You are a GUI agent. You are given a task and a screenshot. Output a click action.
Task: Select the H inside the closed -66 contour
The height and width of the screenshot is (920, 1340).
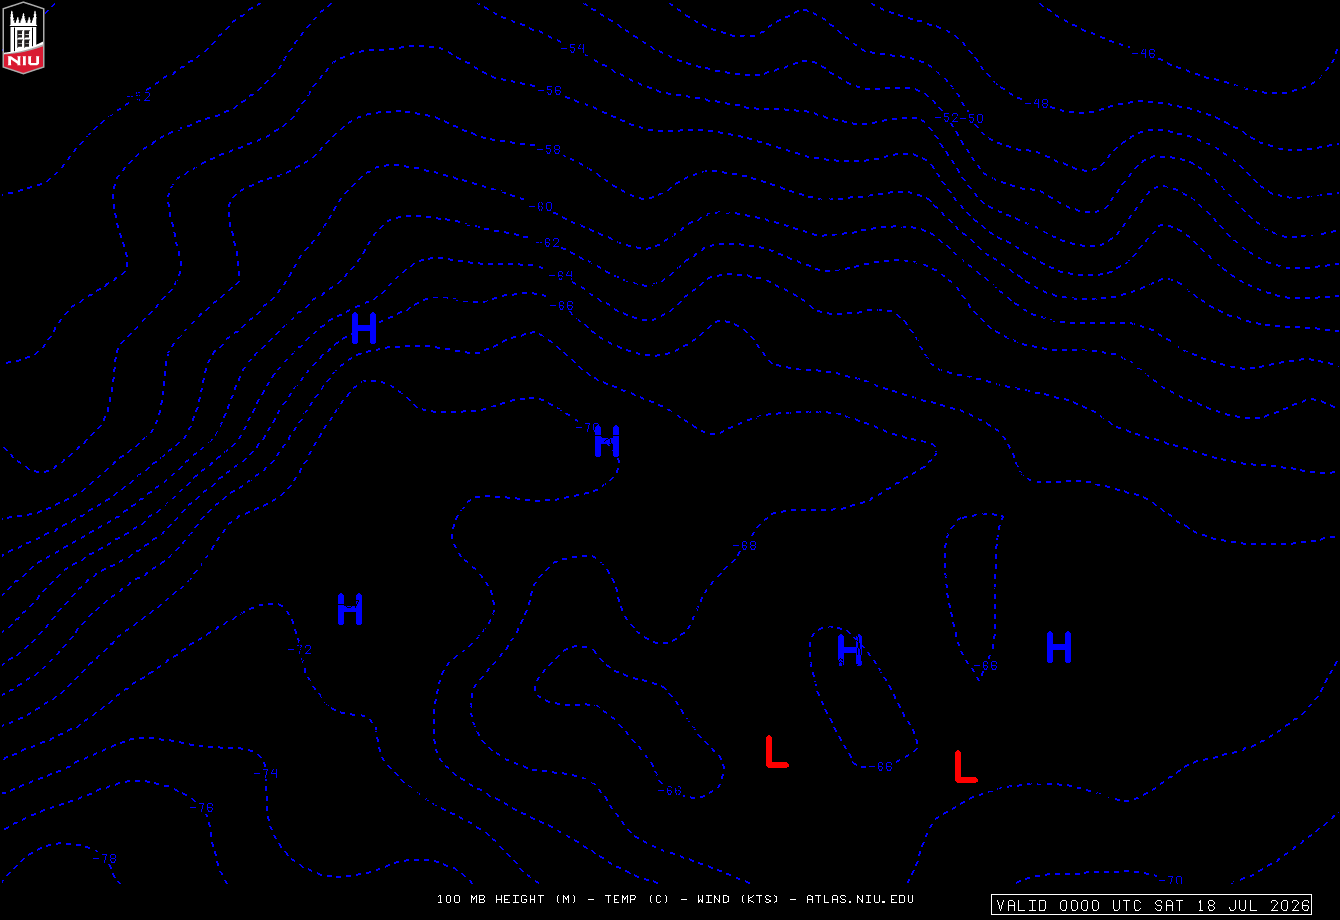tap(849, 649)
